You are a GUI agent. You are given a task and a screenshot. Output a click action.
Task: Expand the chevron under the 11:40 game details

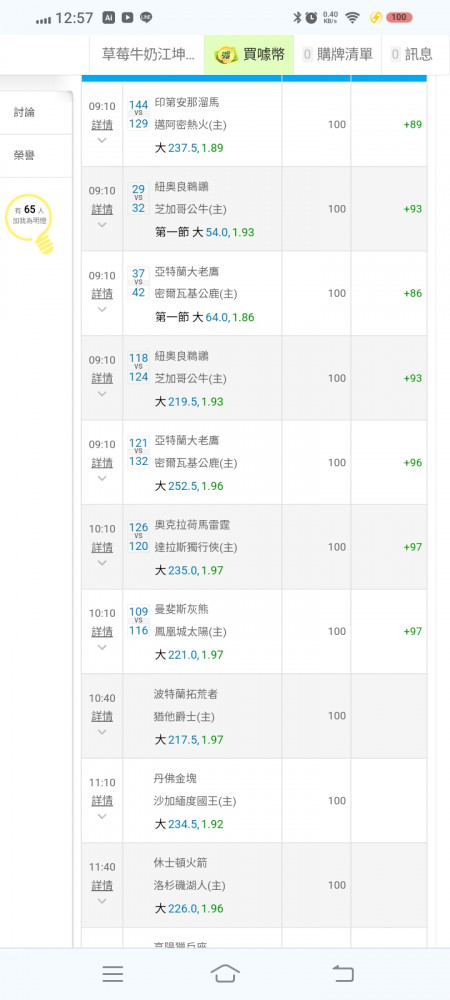click(102, 901)
